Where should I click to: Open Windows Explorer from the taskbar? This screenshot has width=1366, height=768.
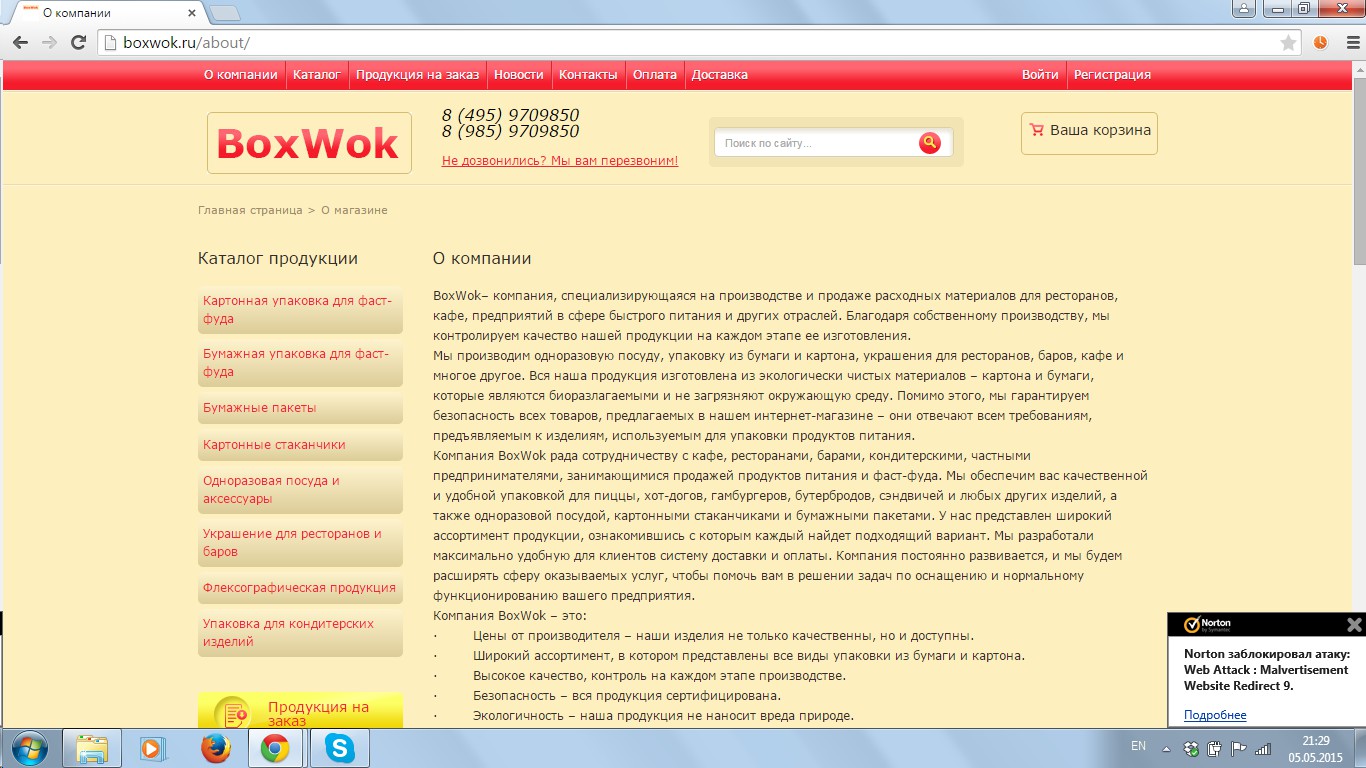tap(92, 748)
